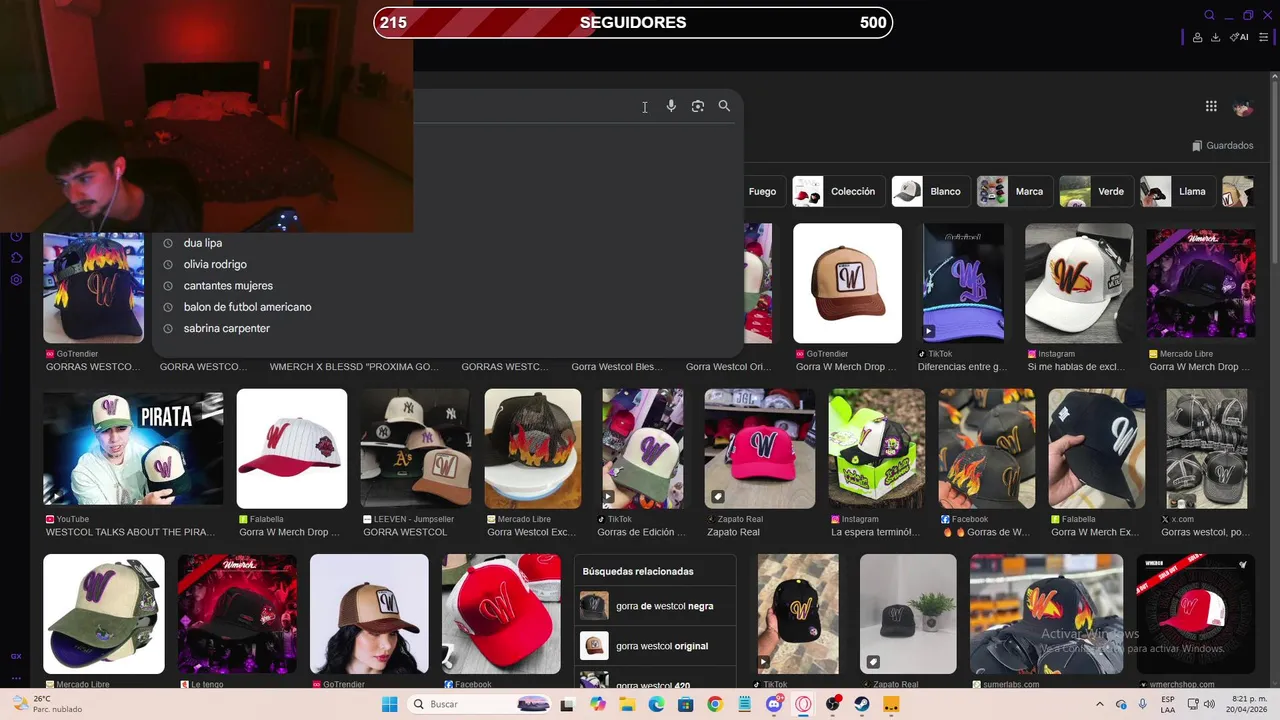The image size is (1280, 720).
Task: Launch Google Chrome from the taskbar
Action: [x=715, y=705]
